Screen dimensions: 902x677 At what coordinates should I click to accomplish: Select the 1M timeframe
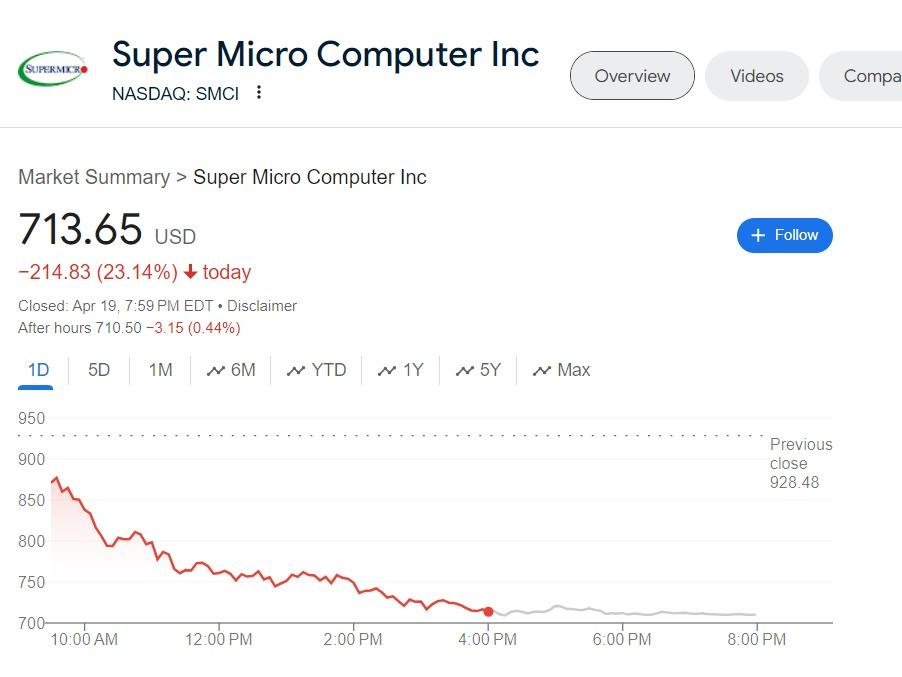(159, 369)
